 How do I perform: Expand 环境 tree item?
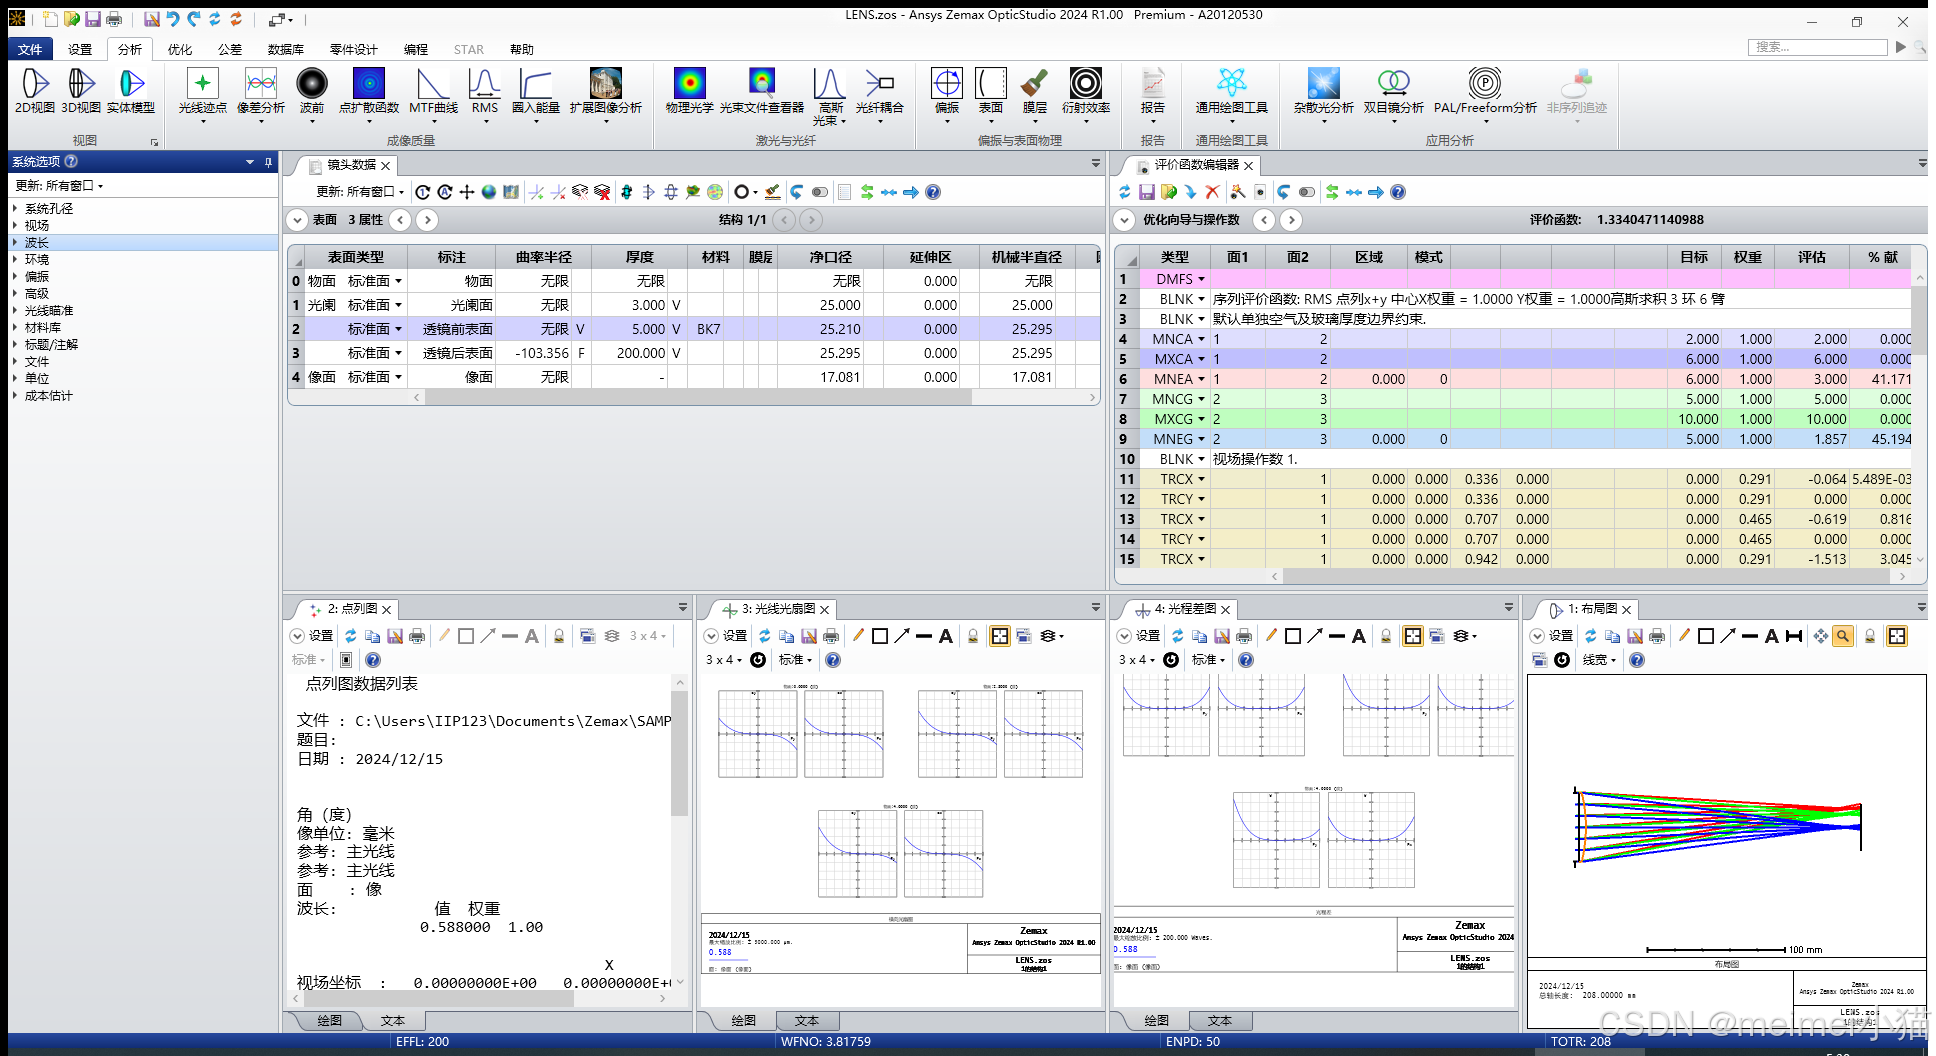15,260
